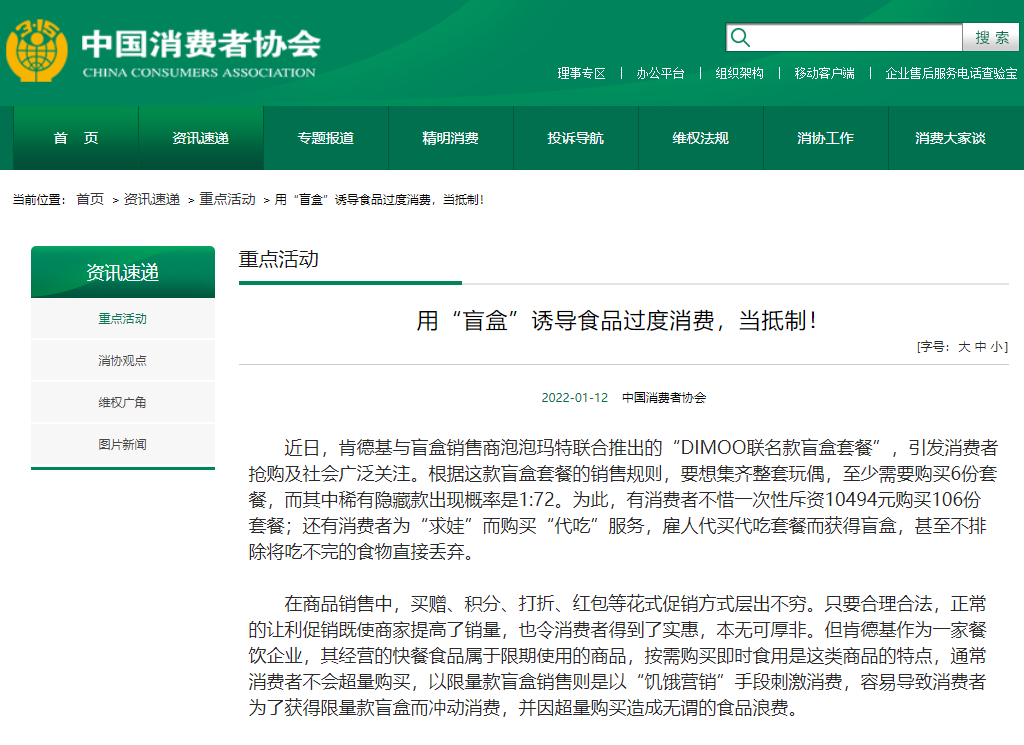Open 投诉导航 navigation item

click(575, 138)
